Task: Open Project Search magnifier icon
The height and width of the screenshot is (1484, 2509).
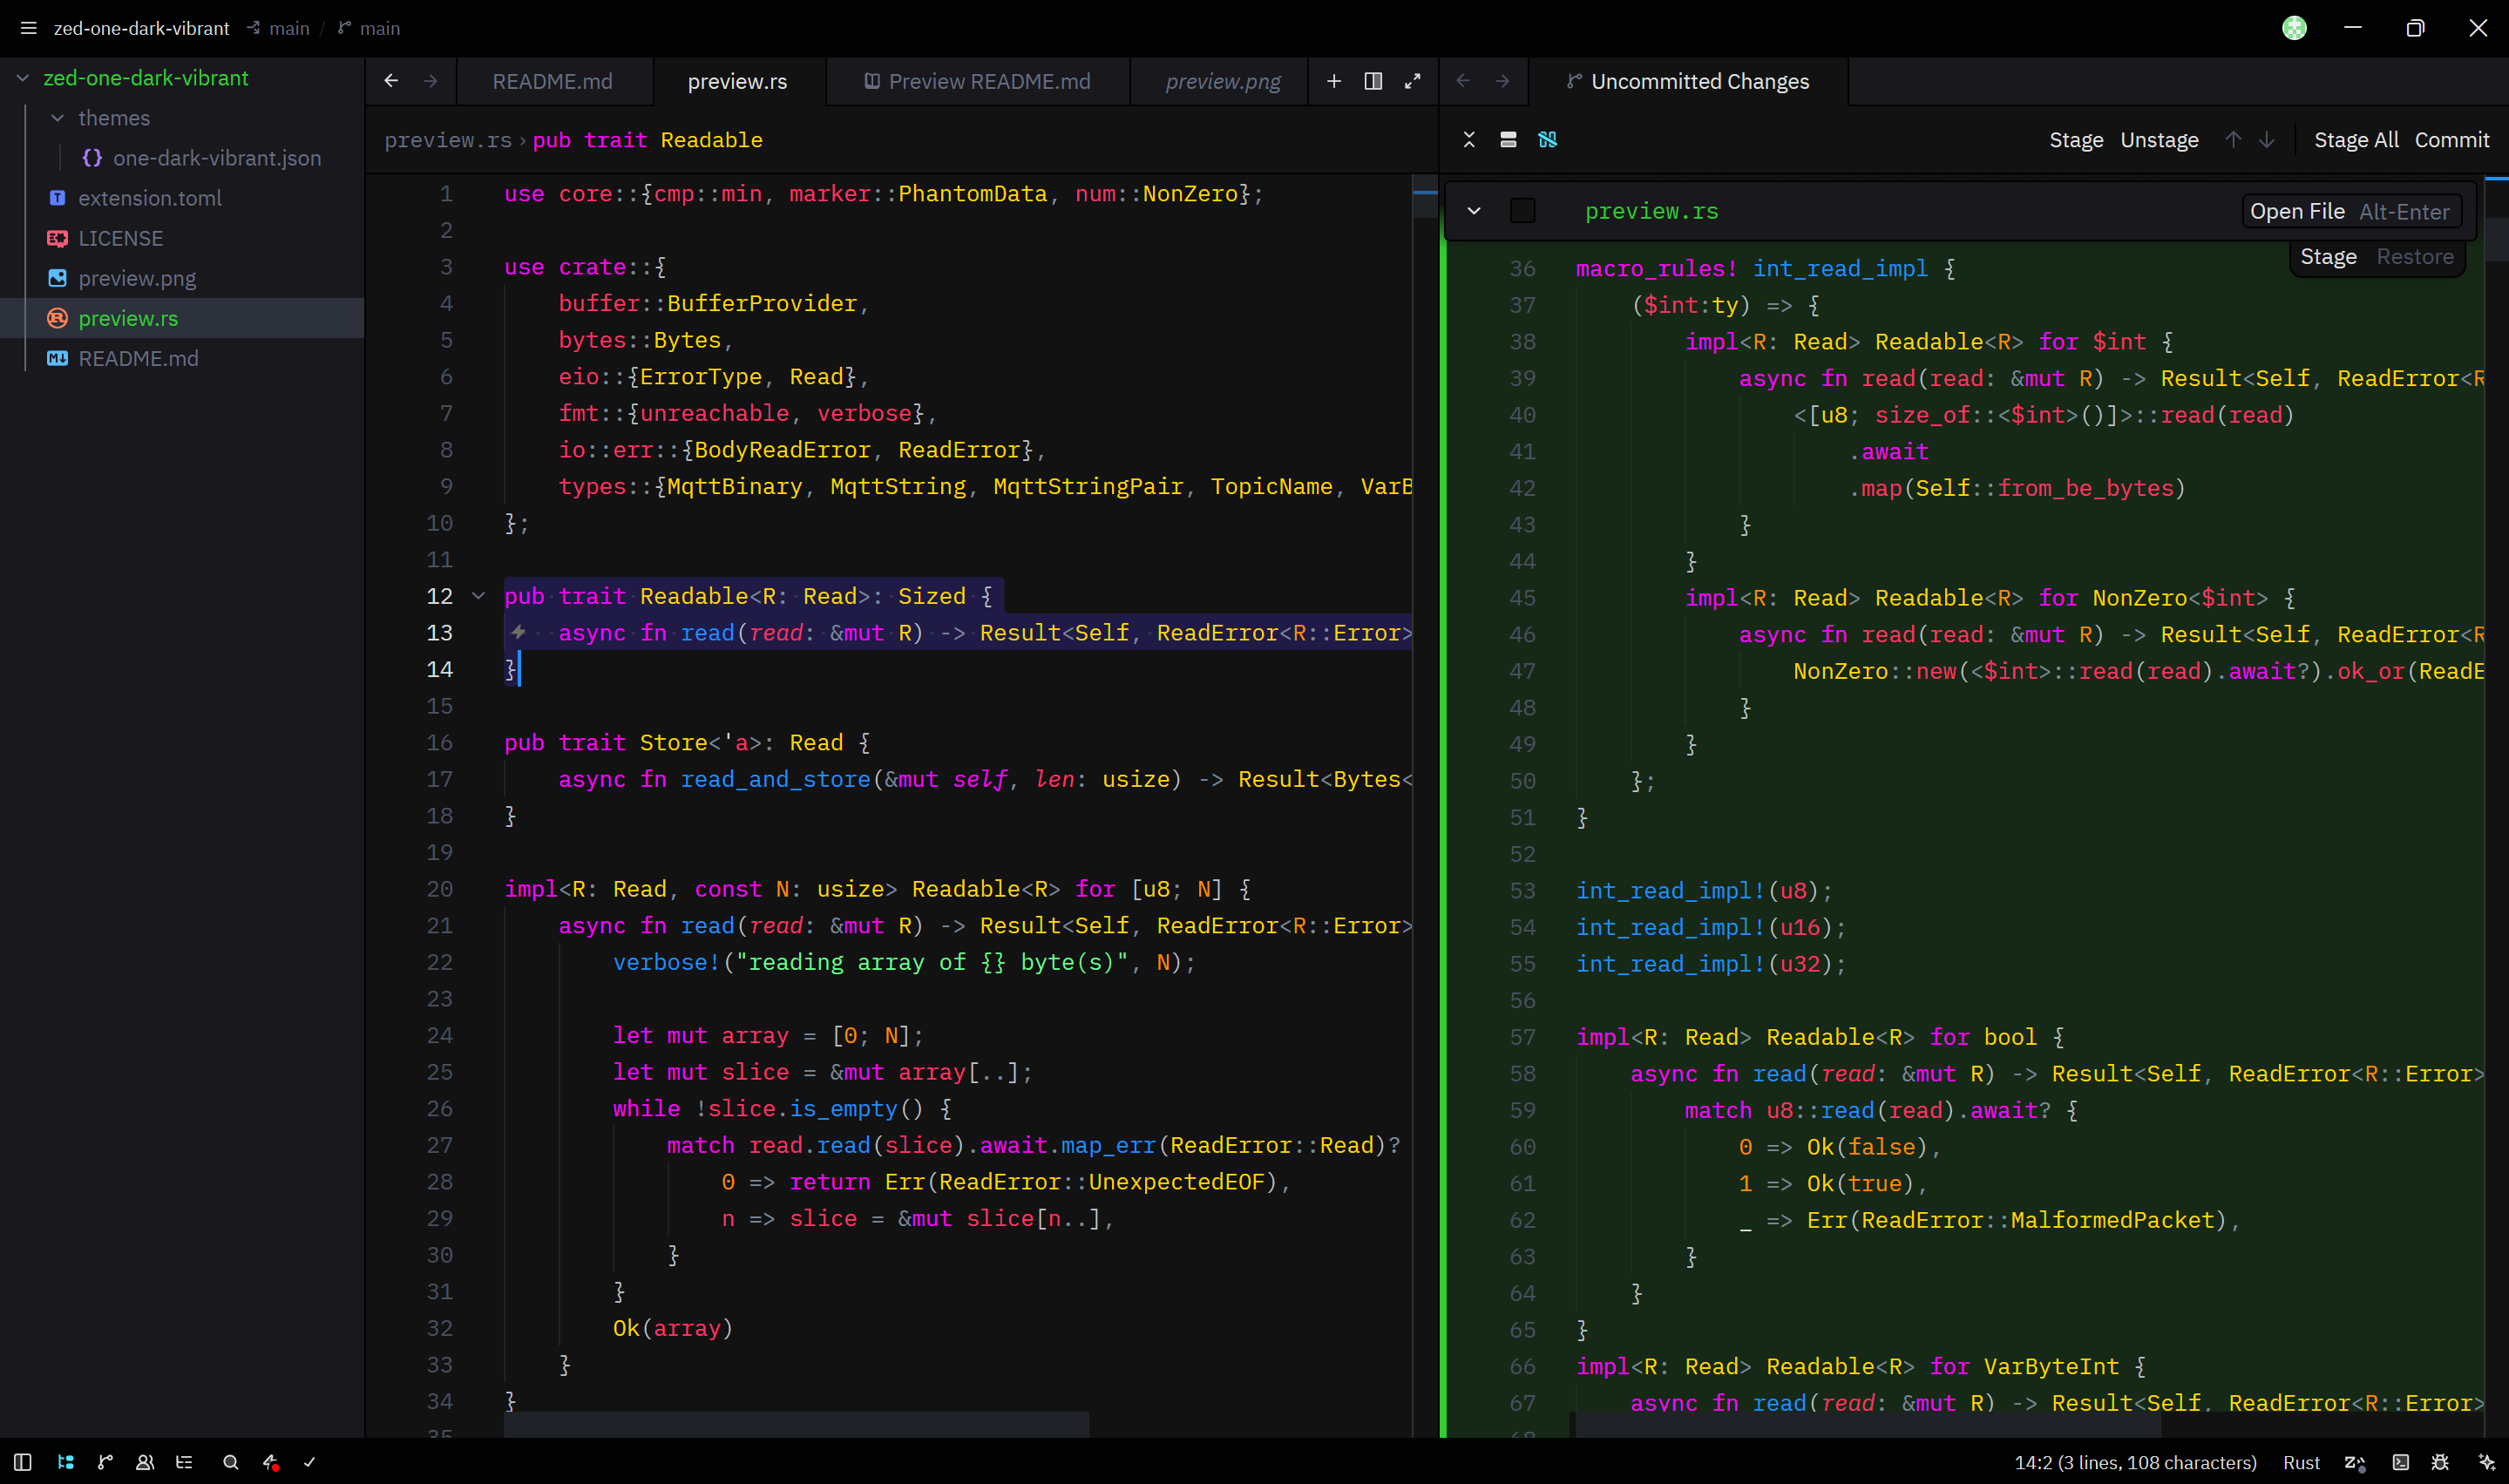Action: (x=231, y=1462)
